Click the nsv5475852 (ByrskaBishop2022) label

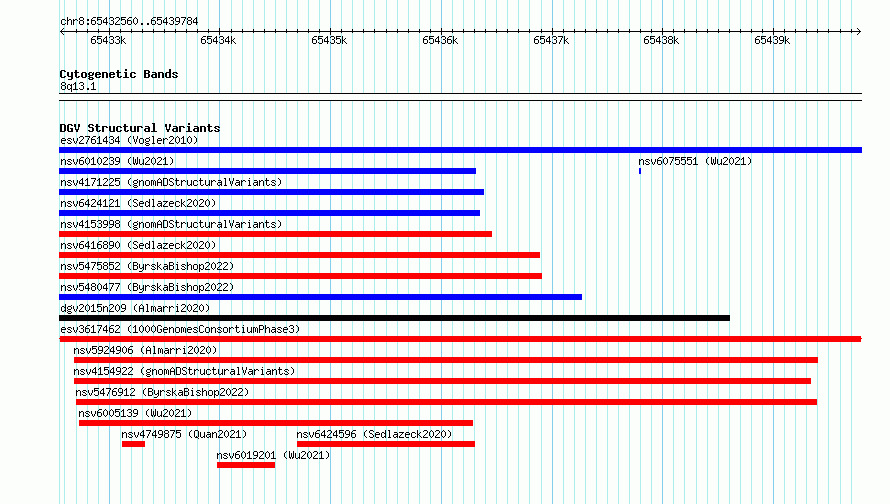pyautogui.click(x=147, y=266)
